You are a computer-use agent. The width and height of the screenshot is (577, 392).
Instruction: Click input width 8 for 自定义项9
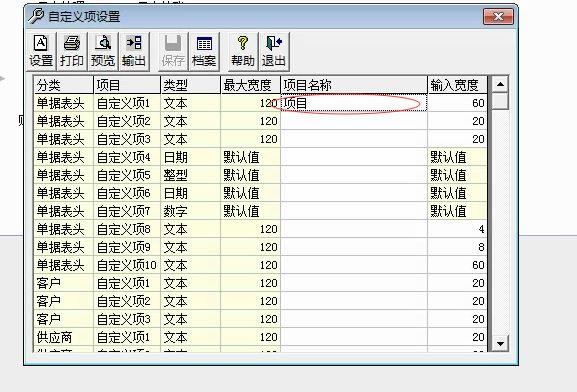coord(457,247)
